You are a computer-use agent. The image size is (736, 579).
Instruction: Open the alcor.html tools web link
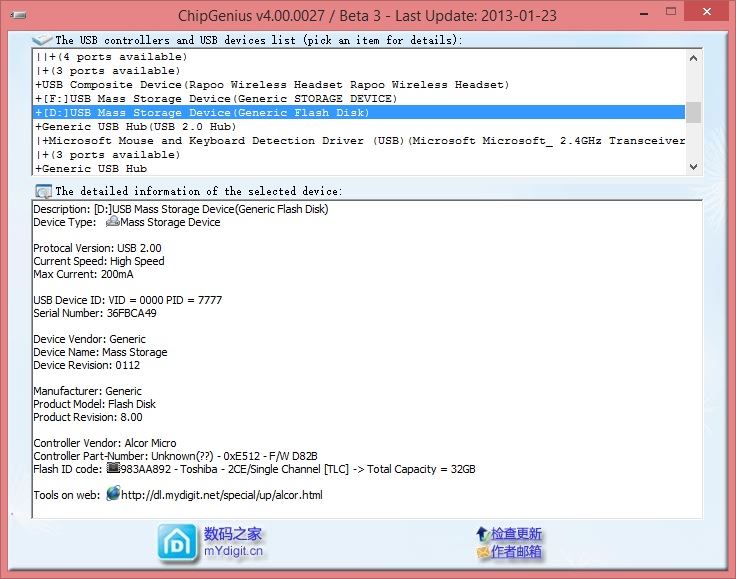[222, 495]
